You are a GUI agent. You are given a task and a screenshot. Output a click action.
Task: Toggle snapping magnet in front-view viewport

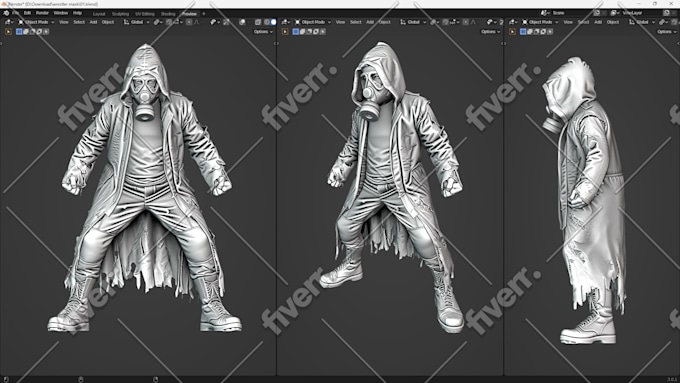pyautogui.click(x=169, y=22)
